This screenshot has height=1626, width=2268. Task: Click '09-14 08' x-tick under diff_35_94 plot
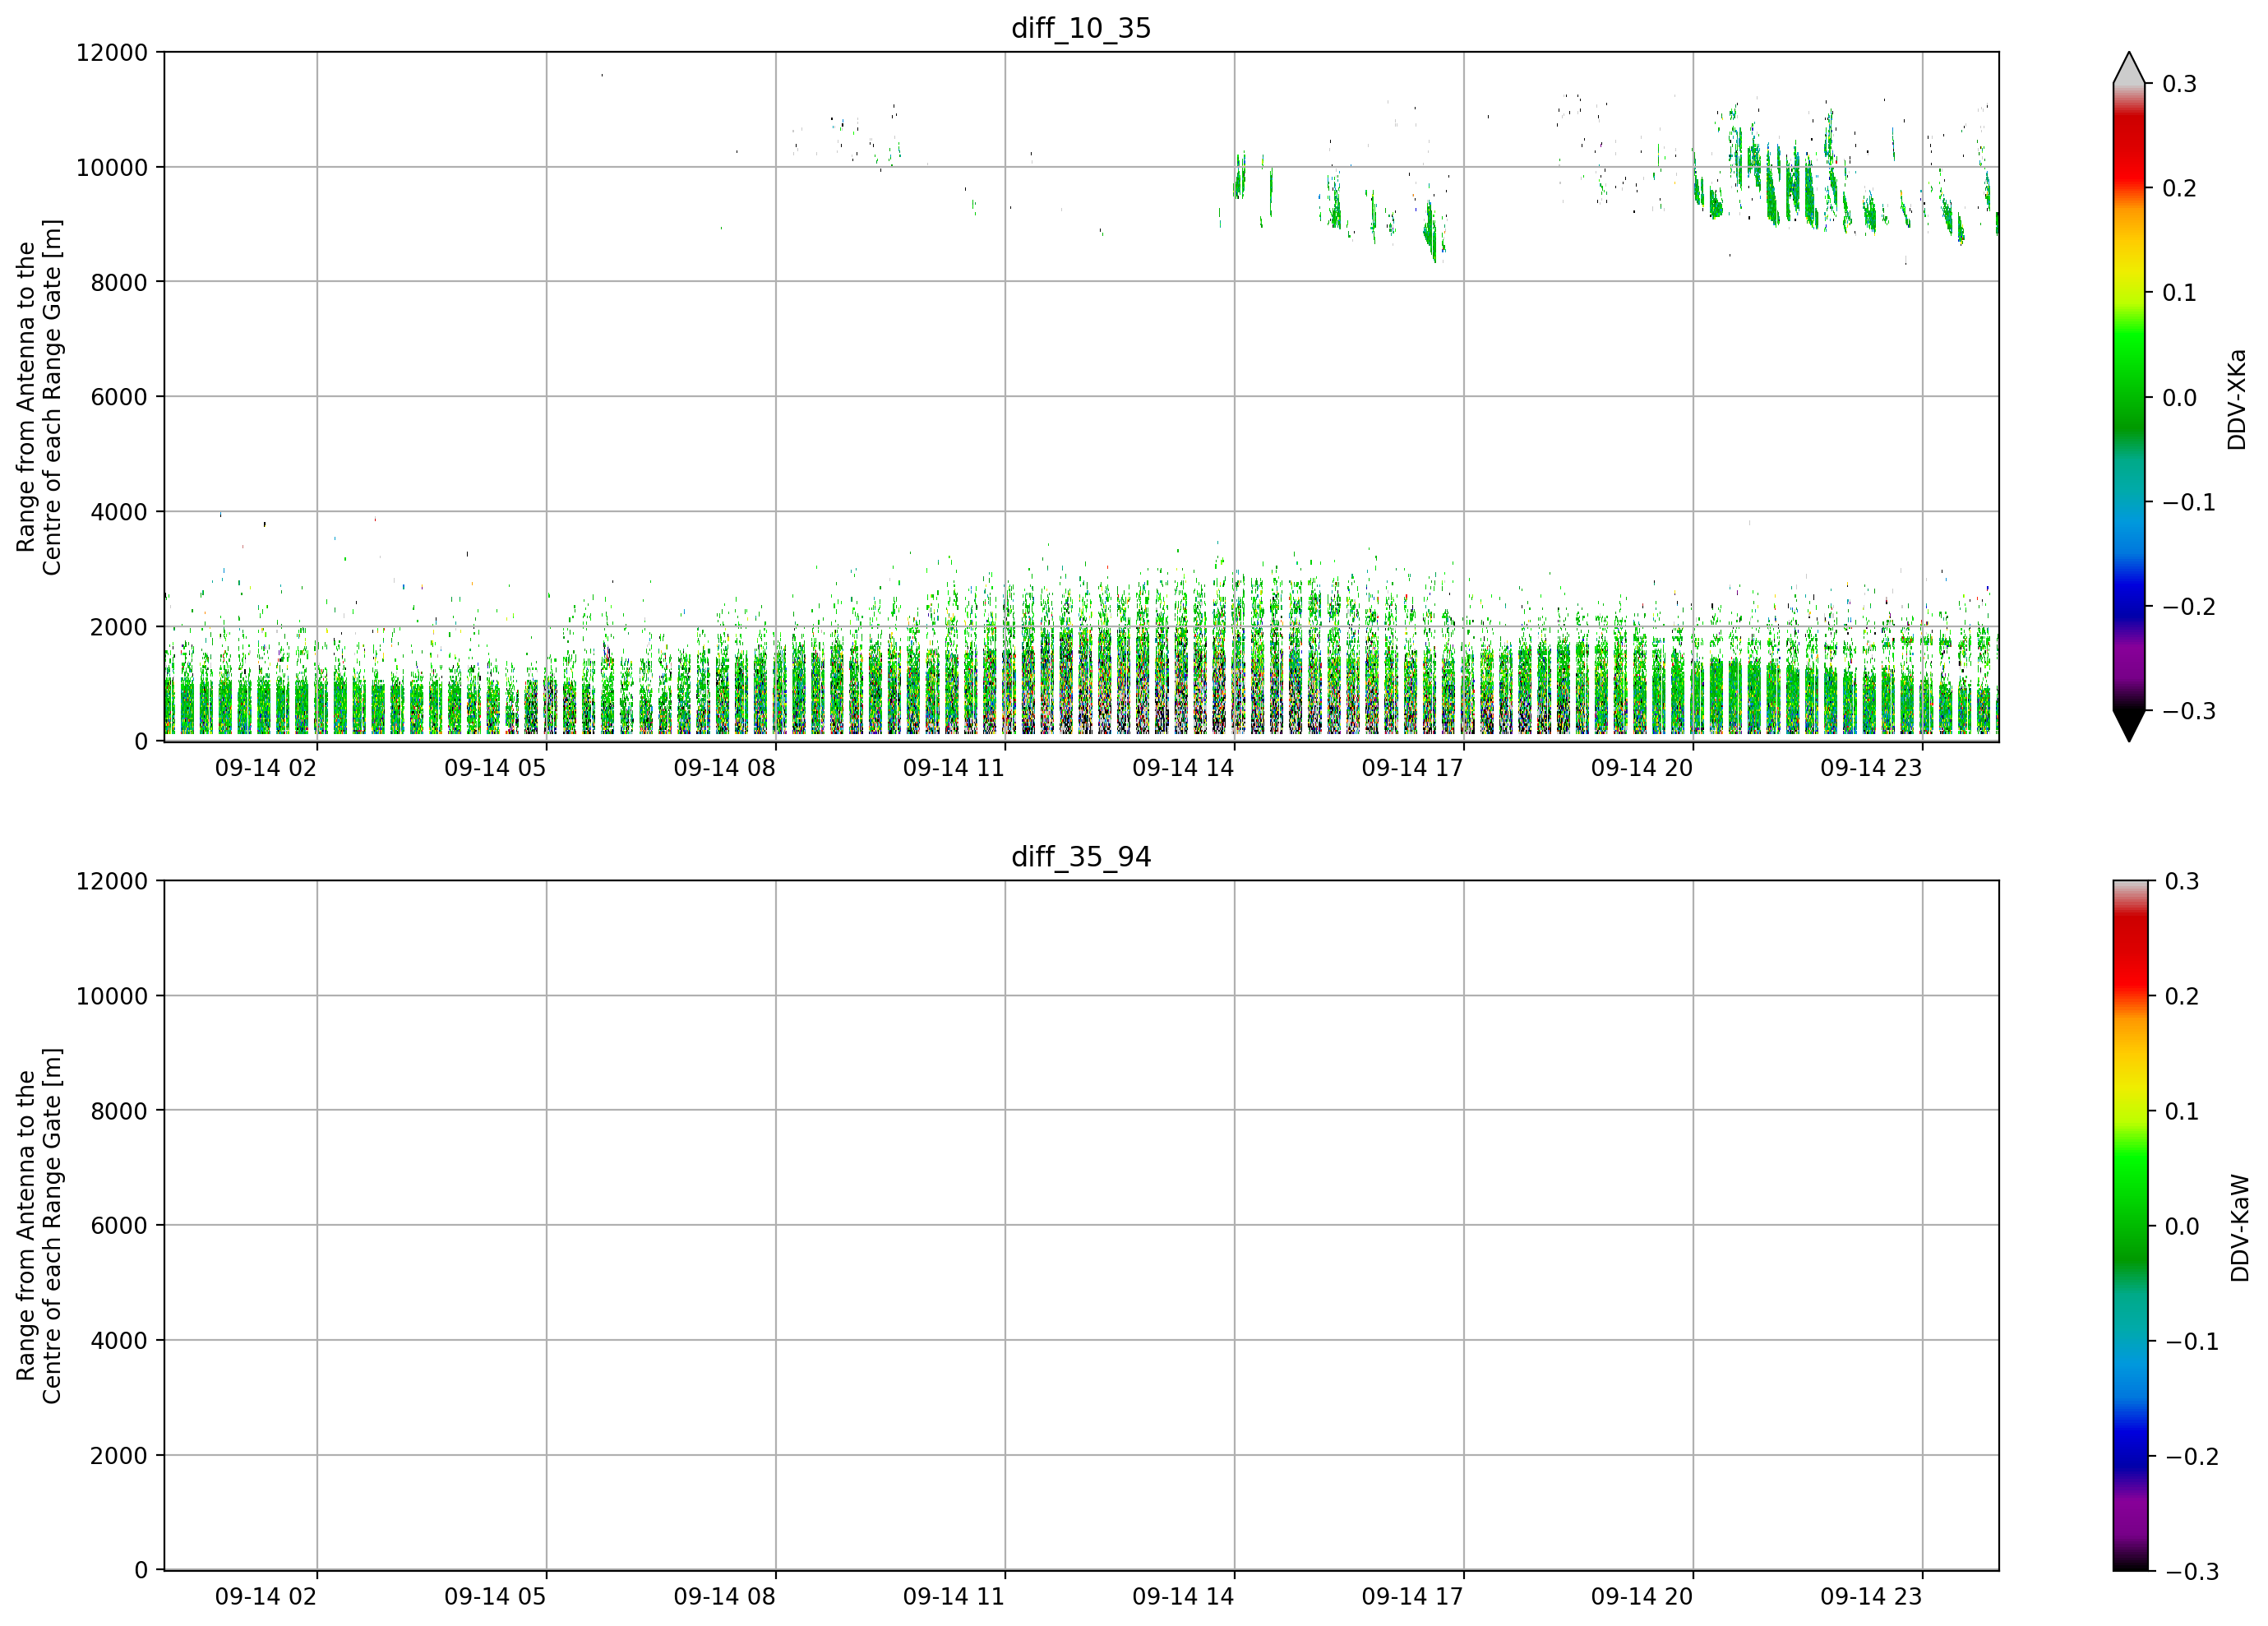tap(724, 1597)
